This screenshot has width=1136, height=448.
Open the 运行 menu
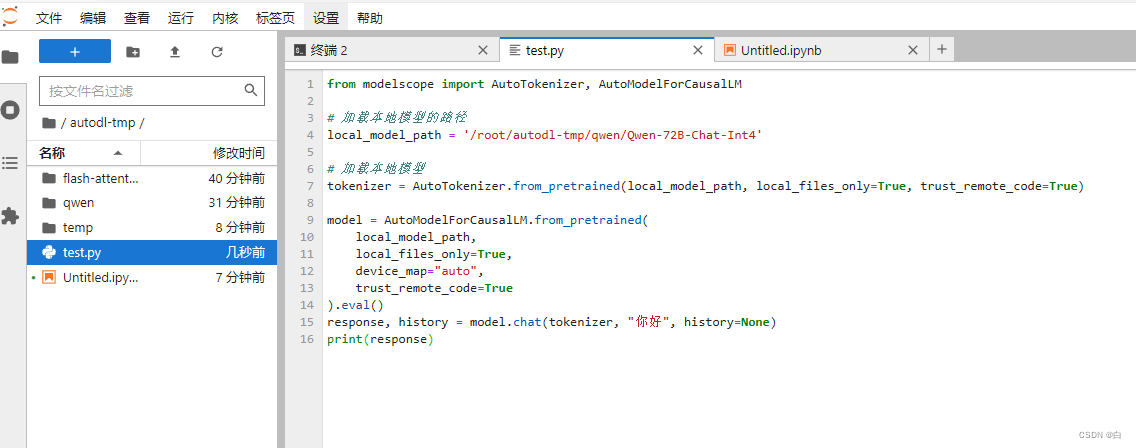point(180,18)
